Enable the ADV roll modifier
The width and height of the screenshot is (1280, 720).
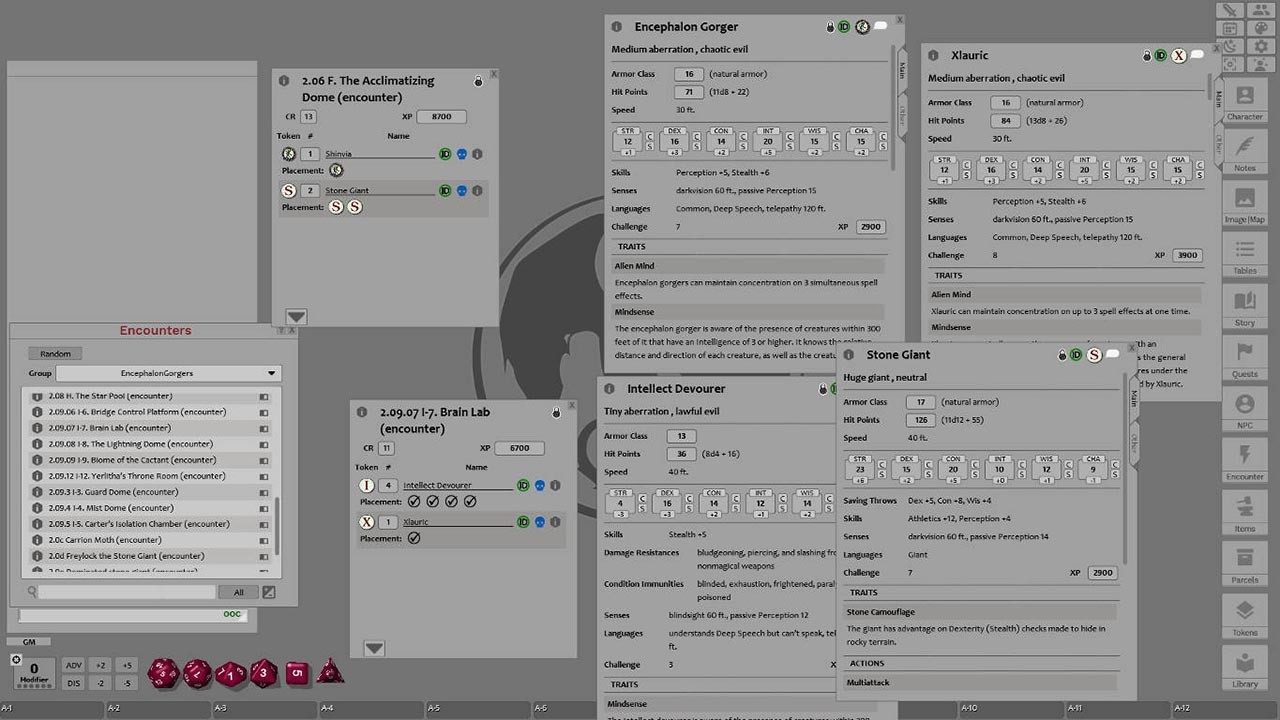tap(73, 664)
